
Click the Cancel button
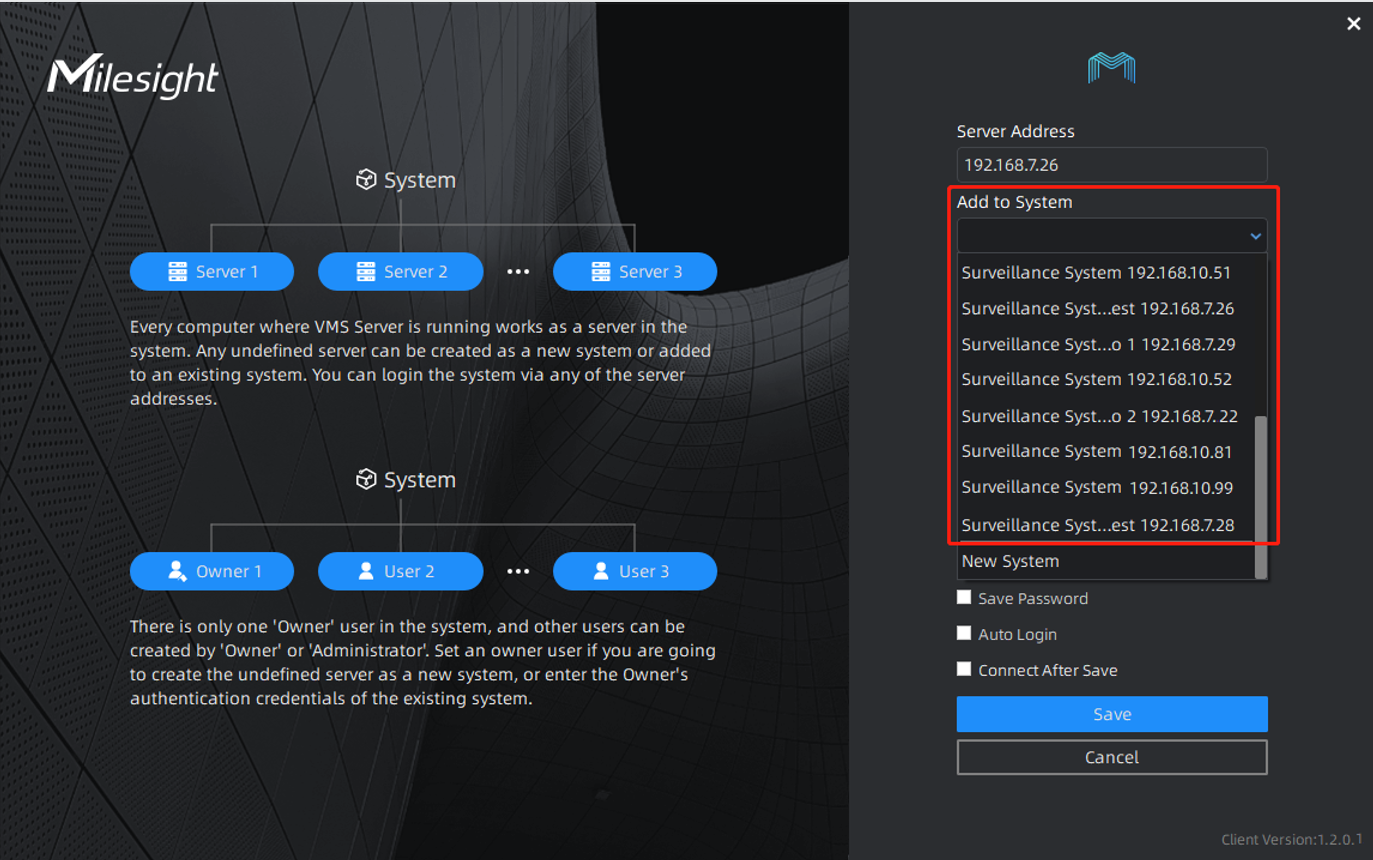(1112, 757)
